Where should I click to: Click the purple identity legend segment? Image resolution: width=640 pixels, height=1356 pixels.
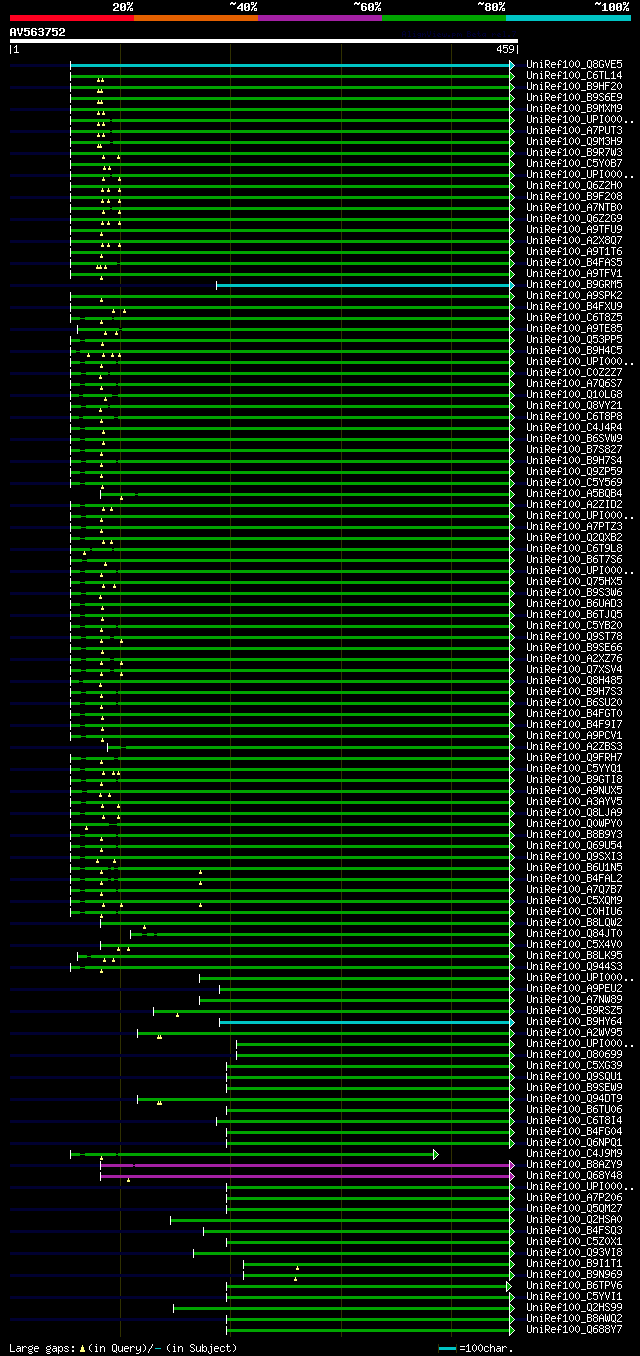point(320,18)
